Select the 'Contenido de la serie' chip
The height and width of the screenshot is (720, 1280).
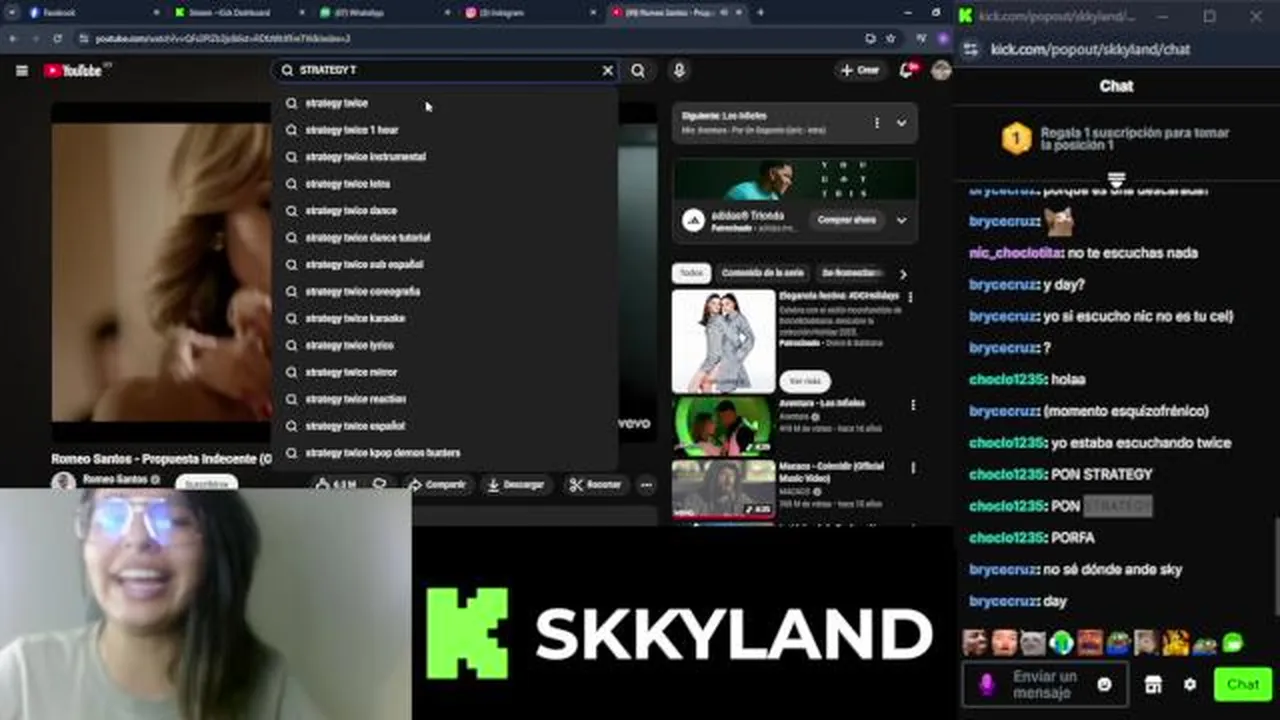pos(763,273)
